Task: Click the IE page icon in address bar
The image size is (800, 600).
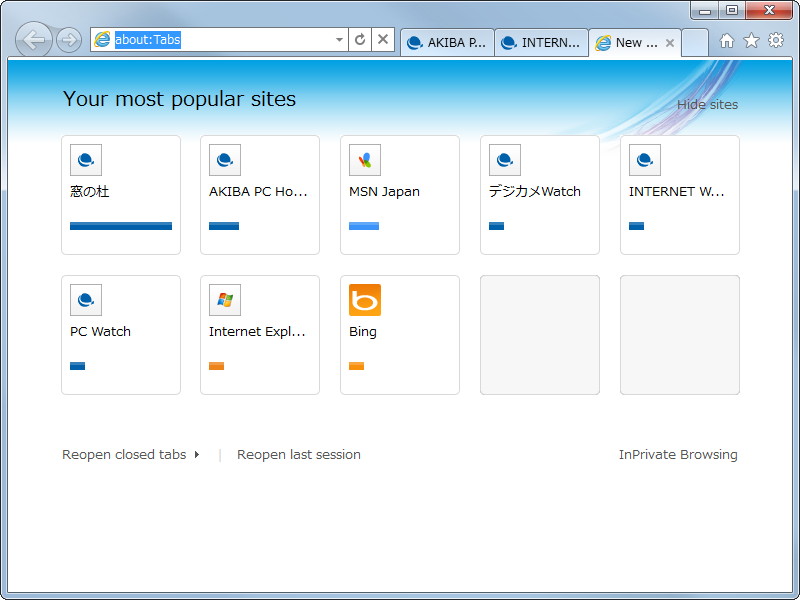Action: (x=103, y=39)
